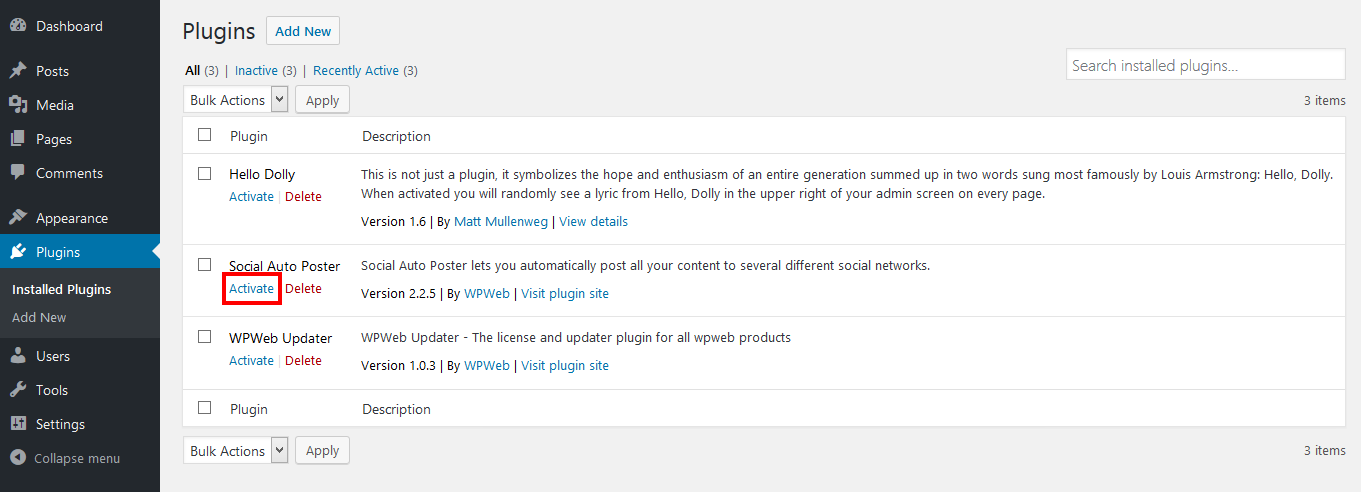Check the Hello Dolly plugin checkbox
This screenshot has width=1361, height=492.
[205, 173]
